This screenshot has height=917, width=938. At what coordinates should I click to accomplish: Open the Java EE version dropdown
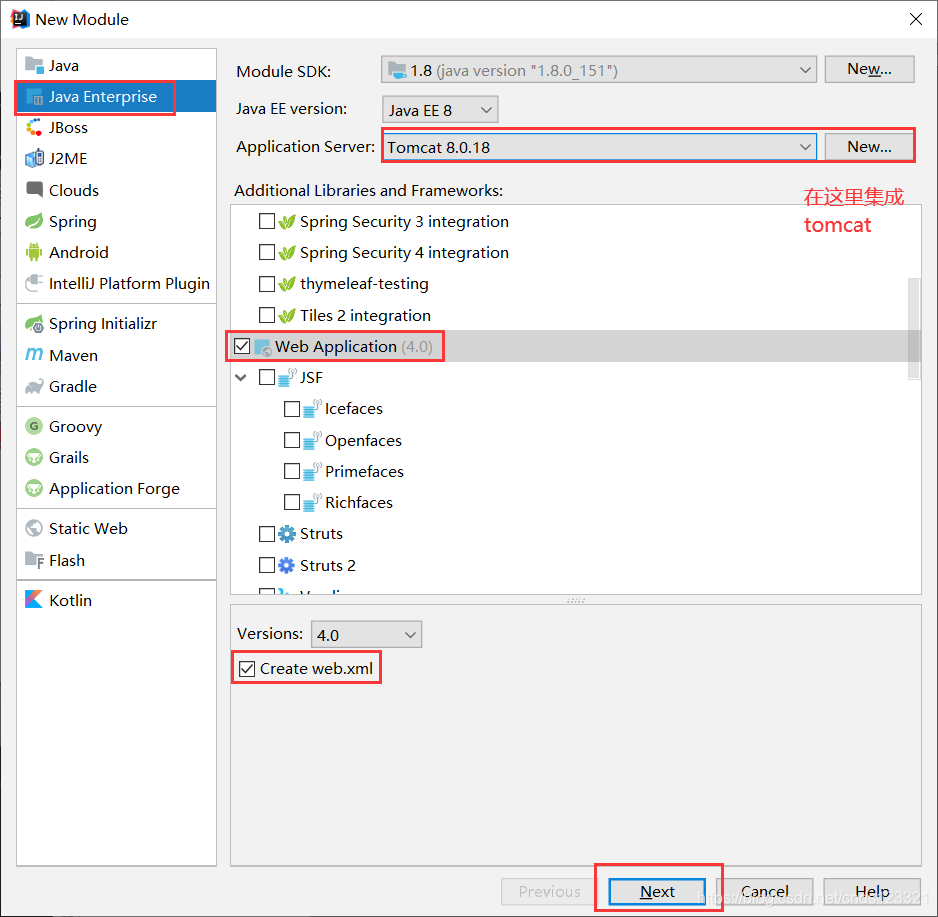(x=440, y=110)
